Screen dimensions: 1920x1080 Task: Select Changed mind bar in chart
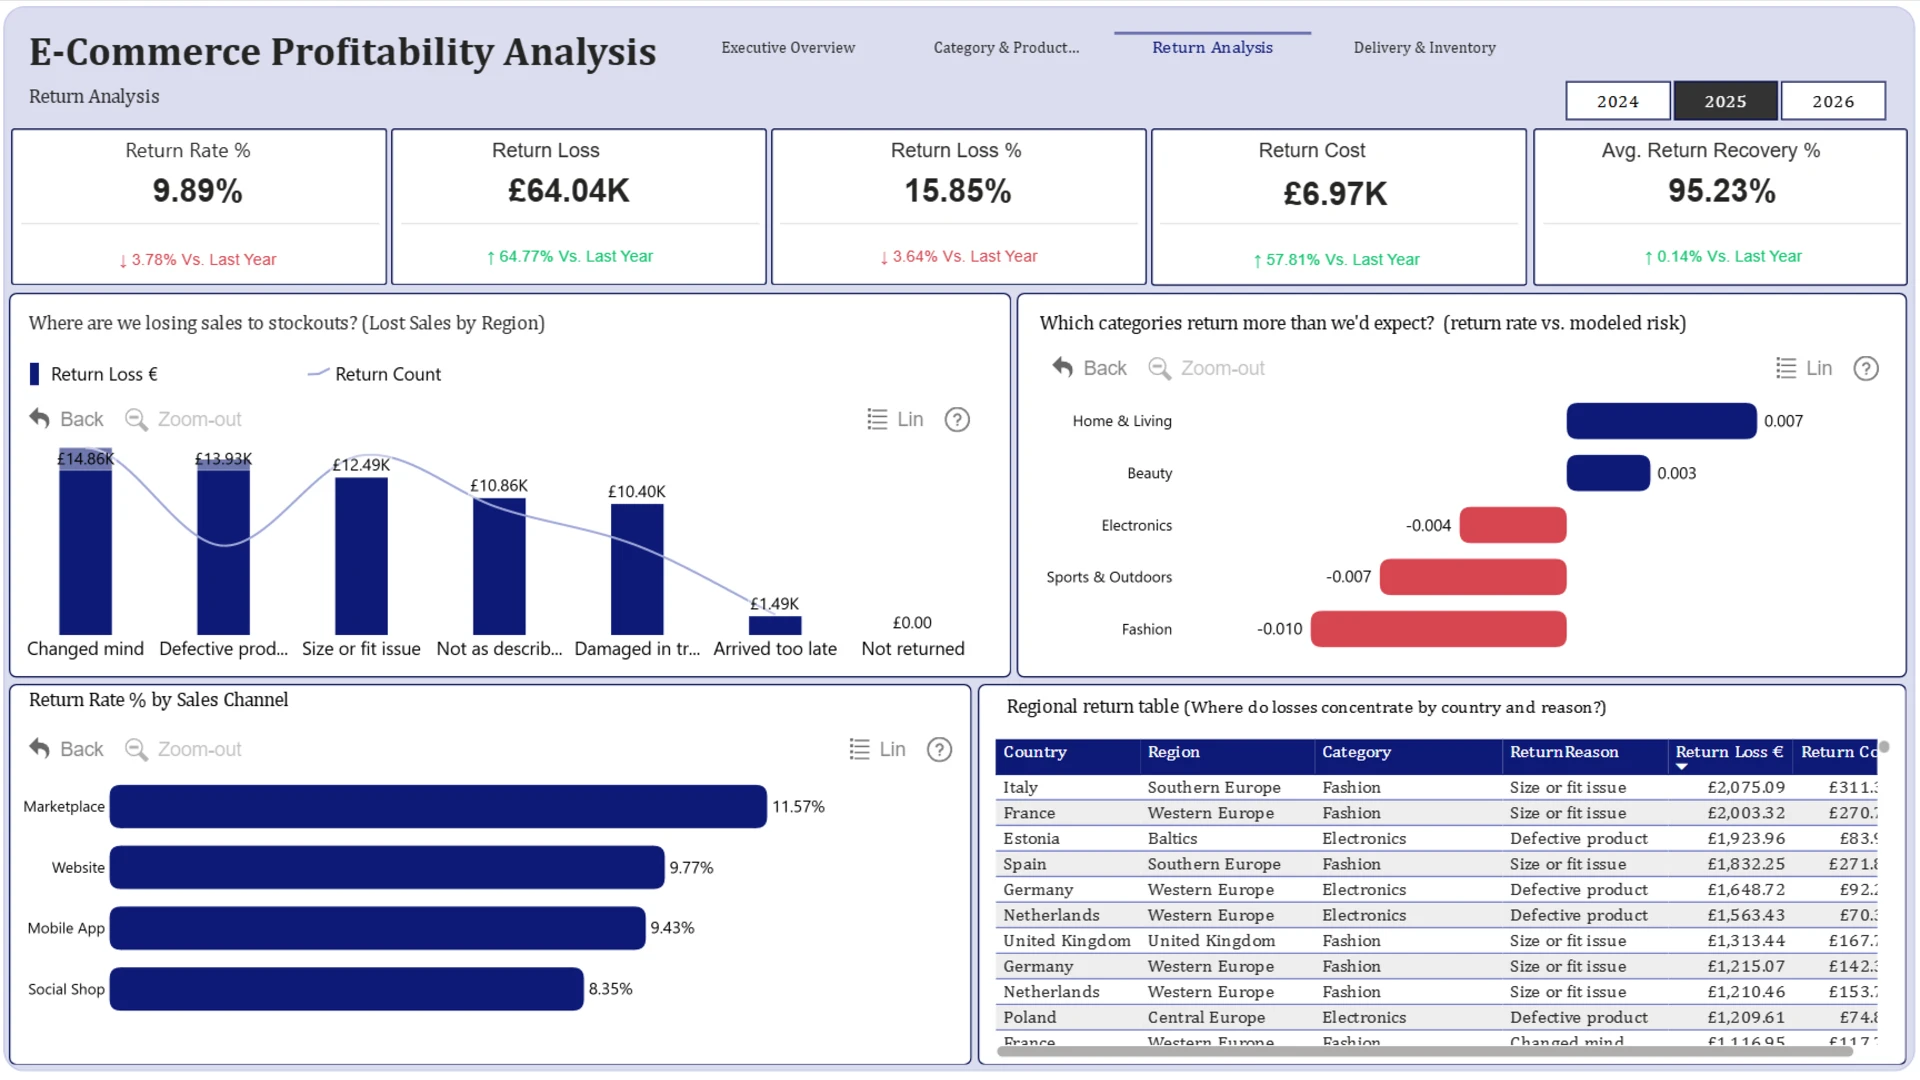[85, 541]
